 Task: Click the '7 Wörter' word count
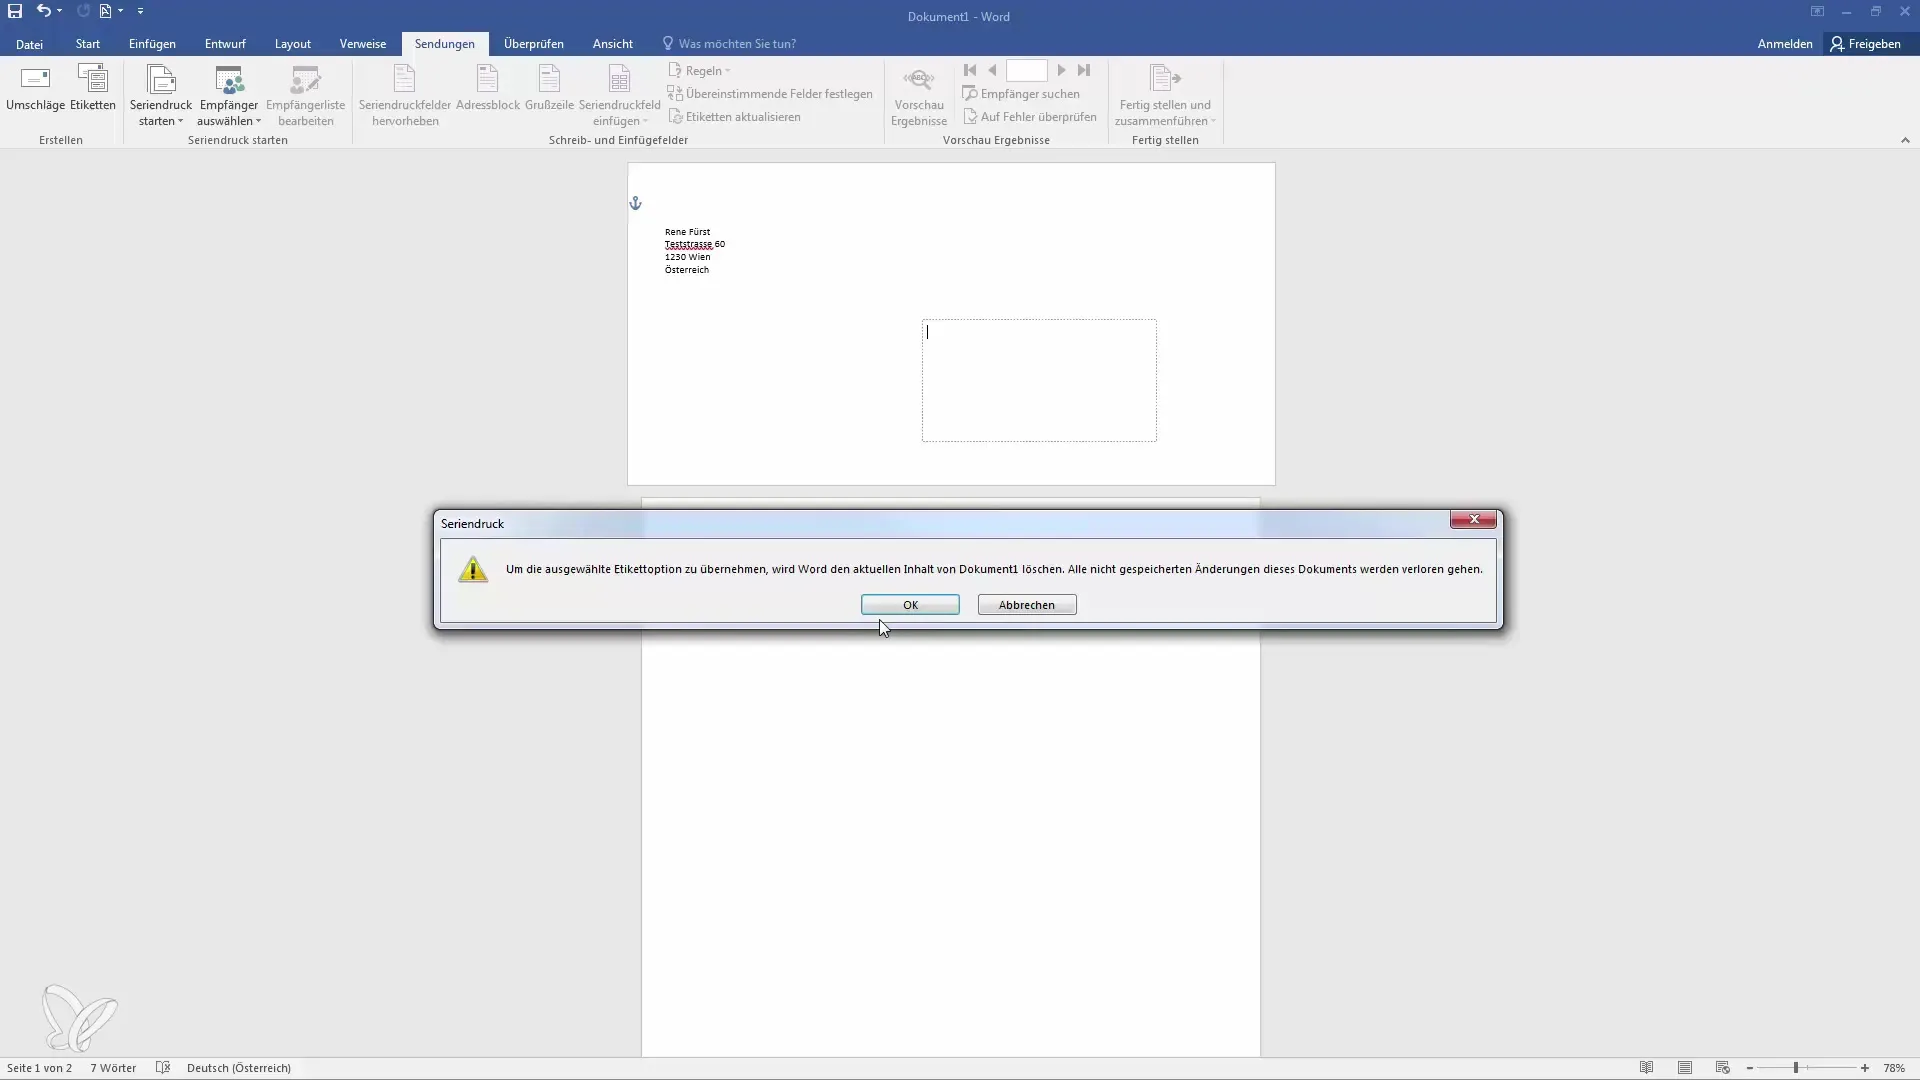click(113, 1068)
